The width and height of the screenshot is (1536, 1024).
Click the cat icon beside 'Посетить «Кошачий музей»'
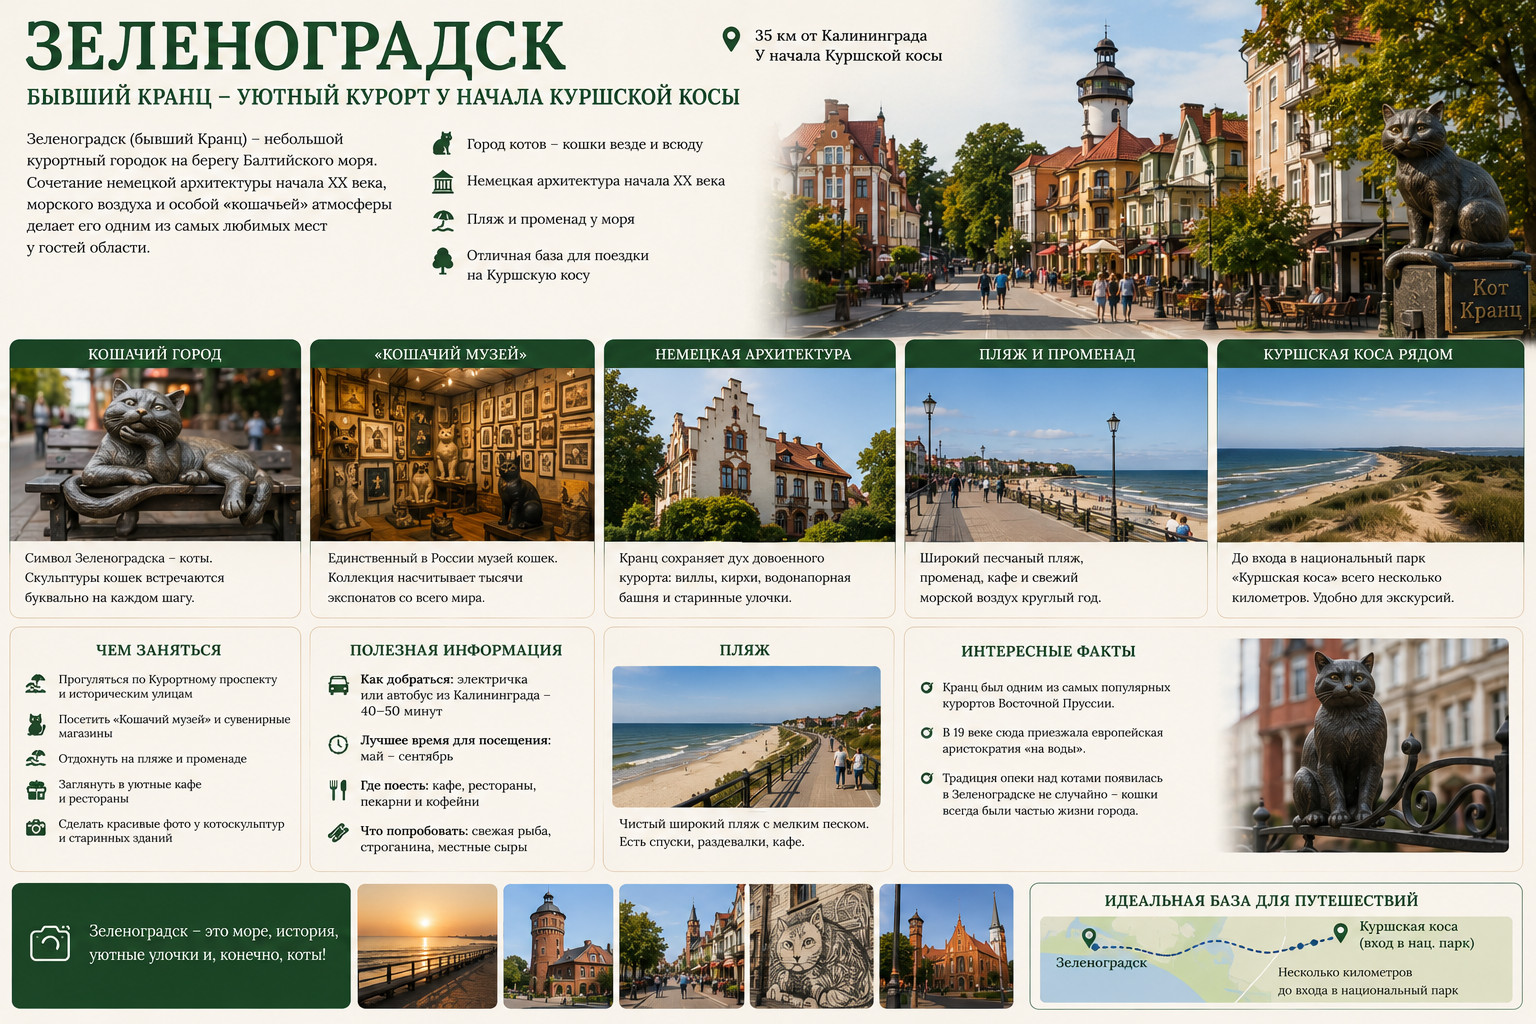(36, 725)
